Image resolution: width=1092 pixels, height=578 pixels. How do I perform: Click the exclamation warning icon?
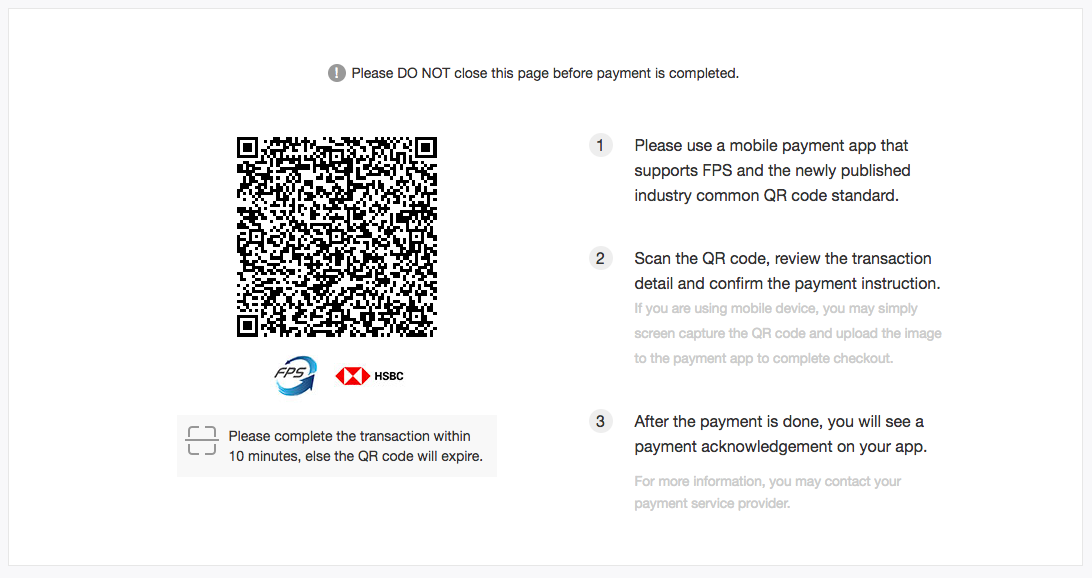(336, 73)
